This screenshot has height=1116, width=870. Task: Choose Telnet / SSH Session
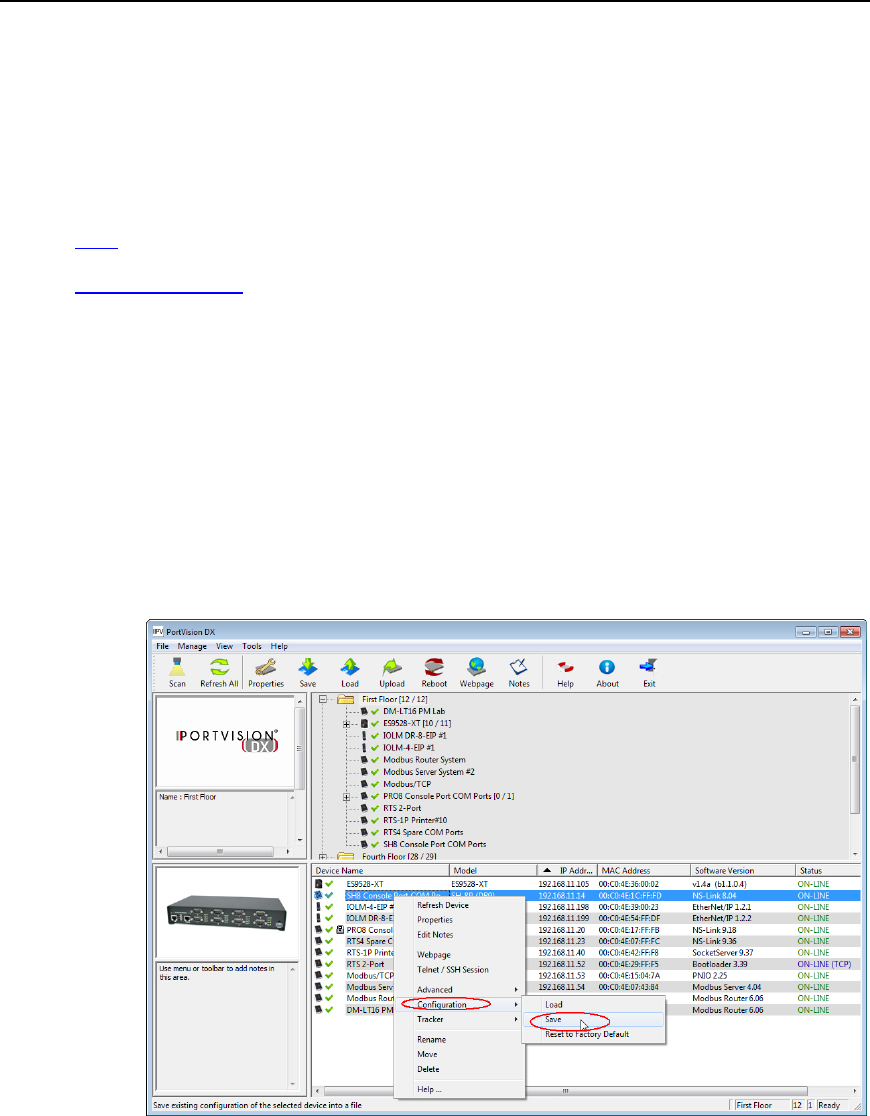[459, 970]
